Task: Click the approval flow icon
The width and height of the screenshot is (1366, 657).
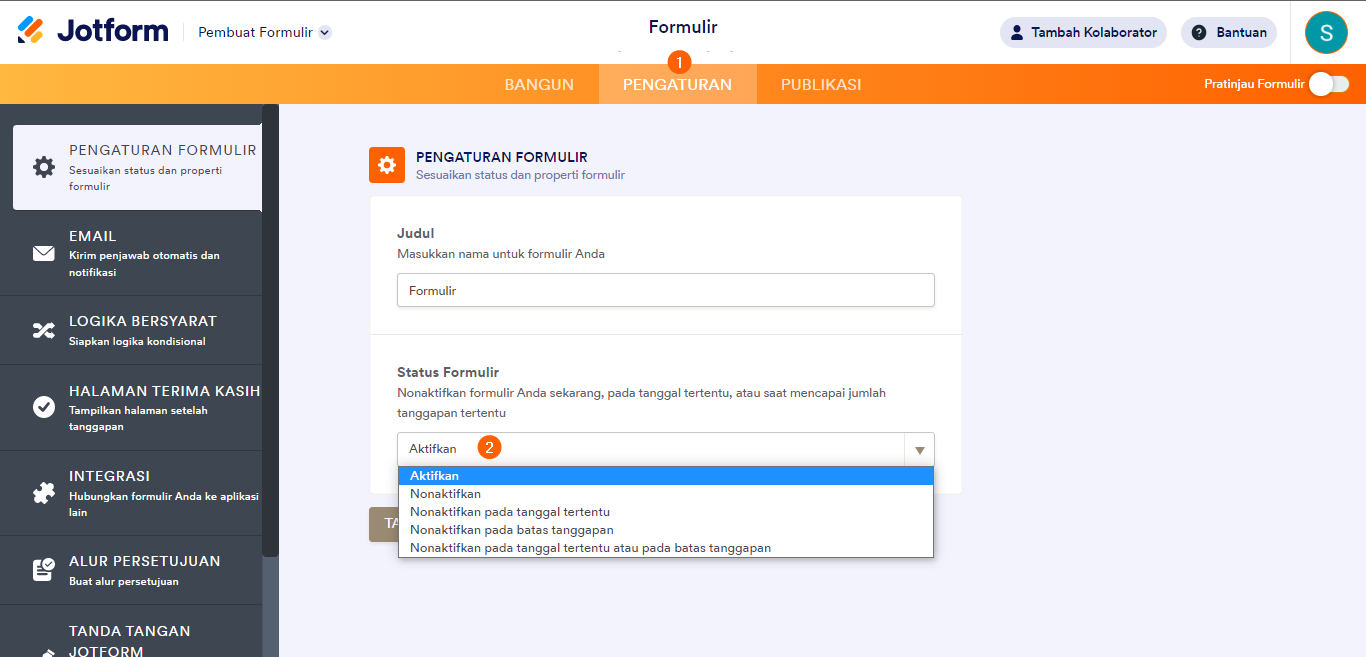Action: [44, 570]
